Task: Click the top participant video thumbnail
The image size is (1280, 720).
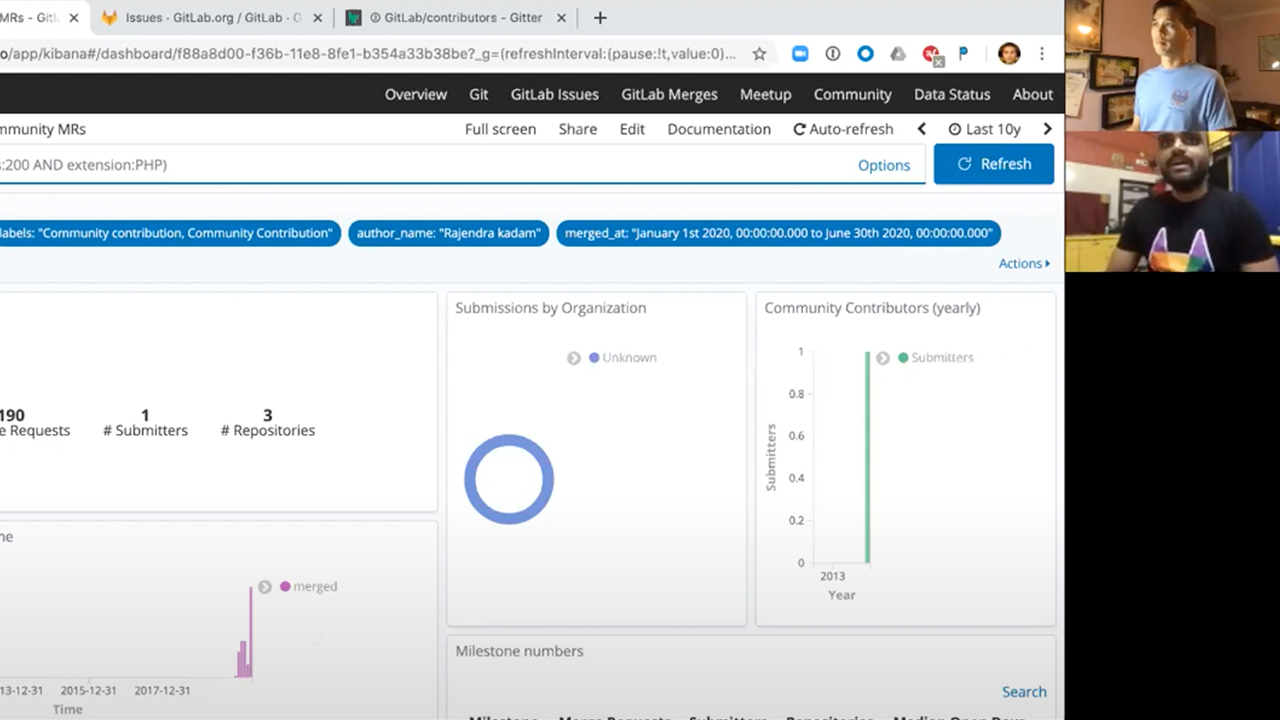Action: (1172, 66)
